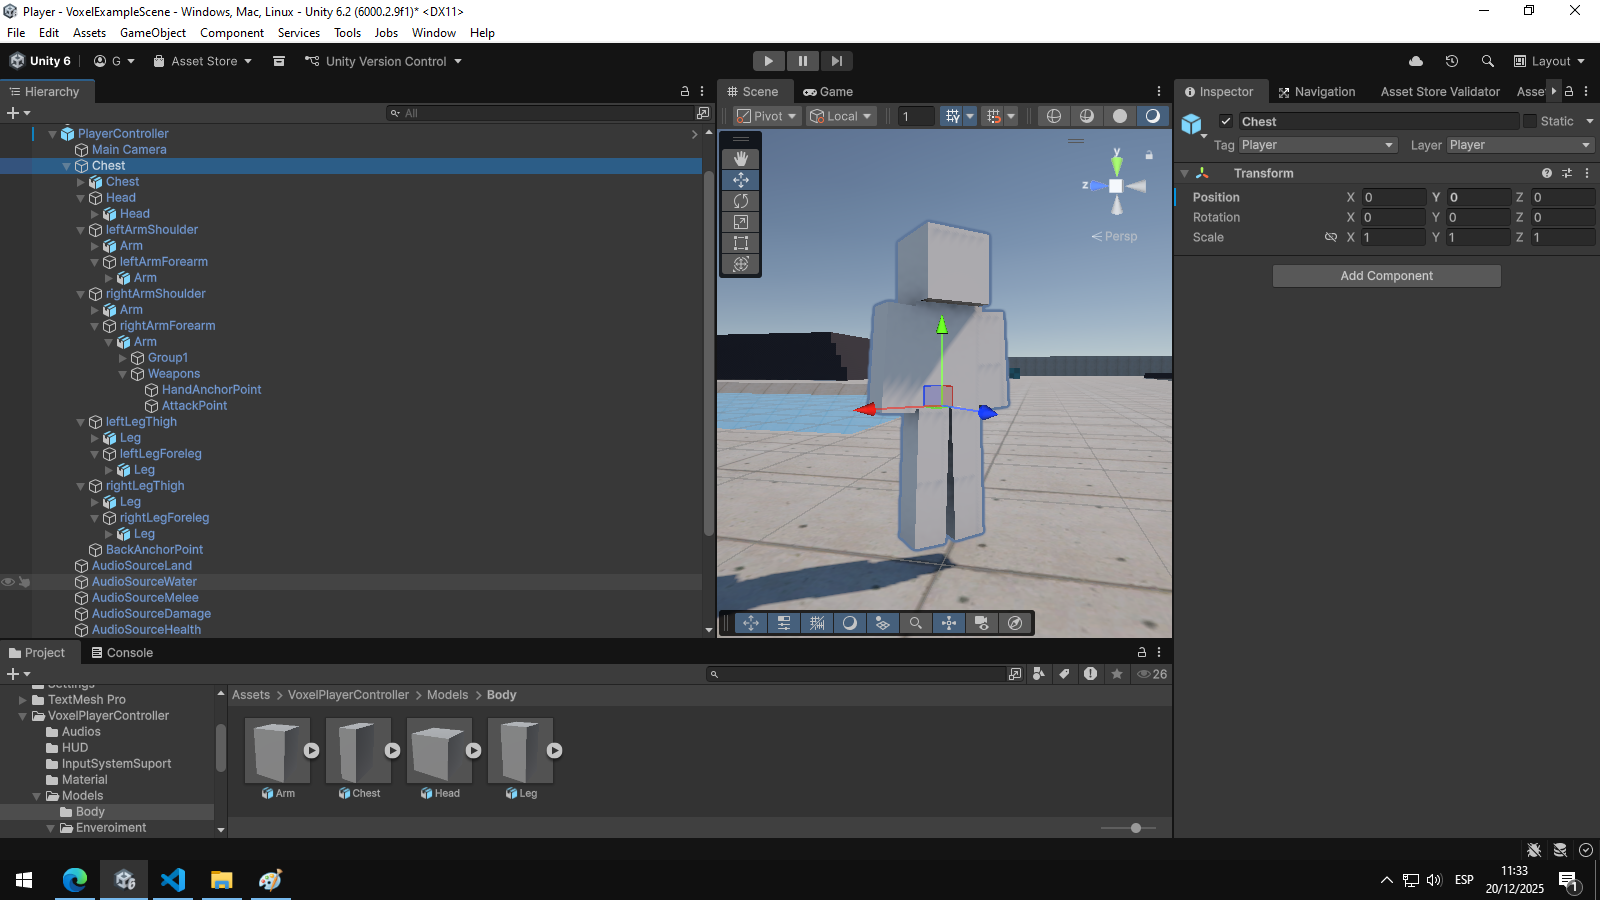The width and height of the screenshot is (1600, 900).
Task: Select the Rect transform tool
Action: pos(740,243)
